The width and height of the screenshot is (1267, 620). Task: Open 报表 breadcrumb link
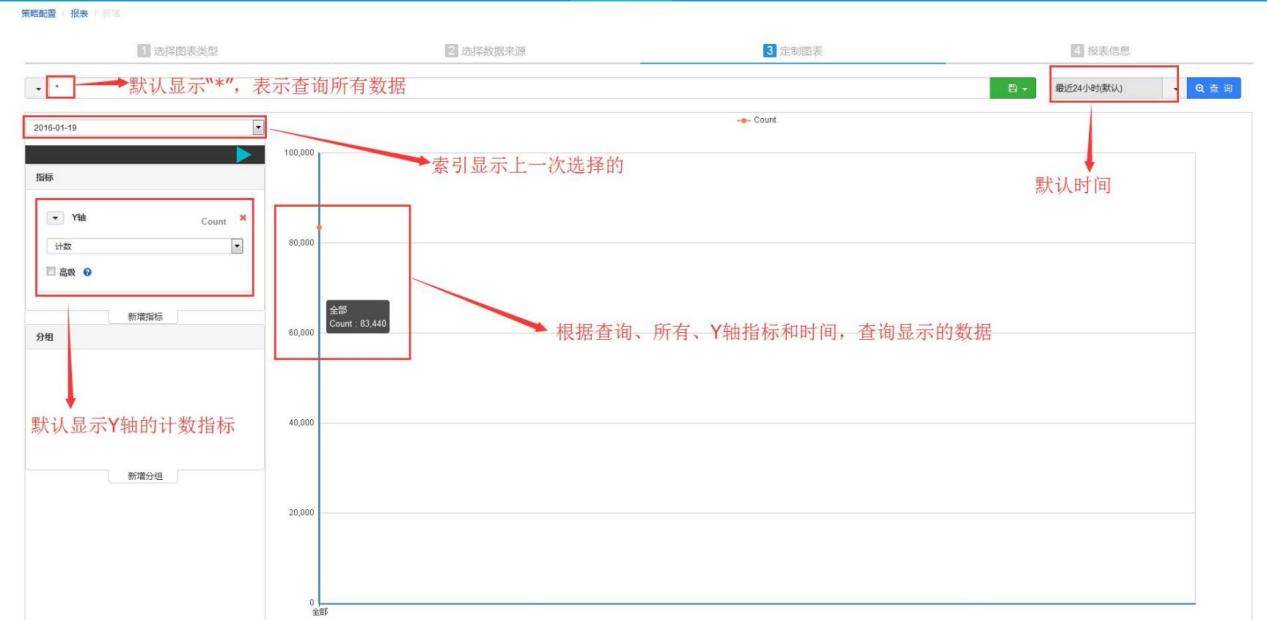click(79, 11)
